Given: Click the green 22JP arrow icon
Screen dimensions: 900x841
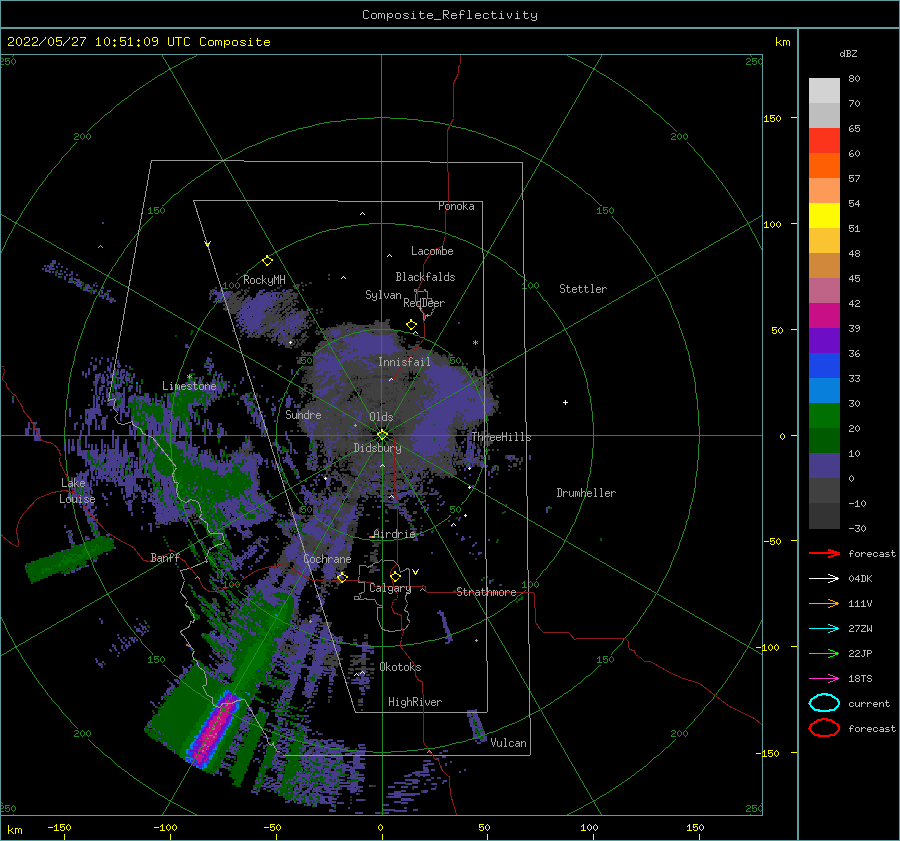Looking at the screenshot, I should (x=824, y=653).
